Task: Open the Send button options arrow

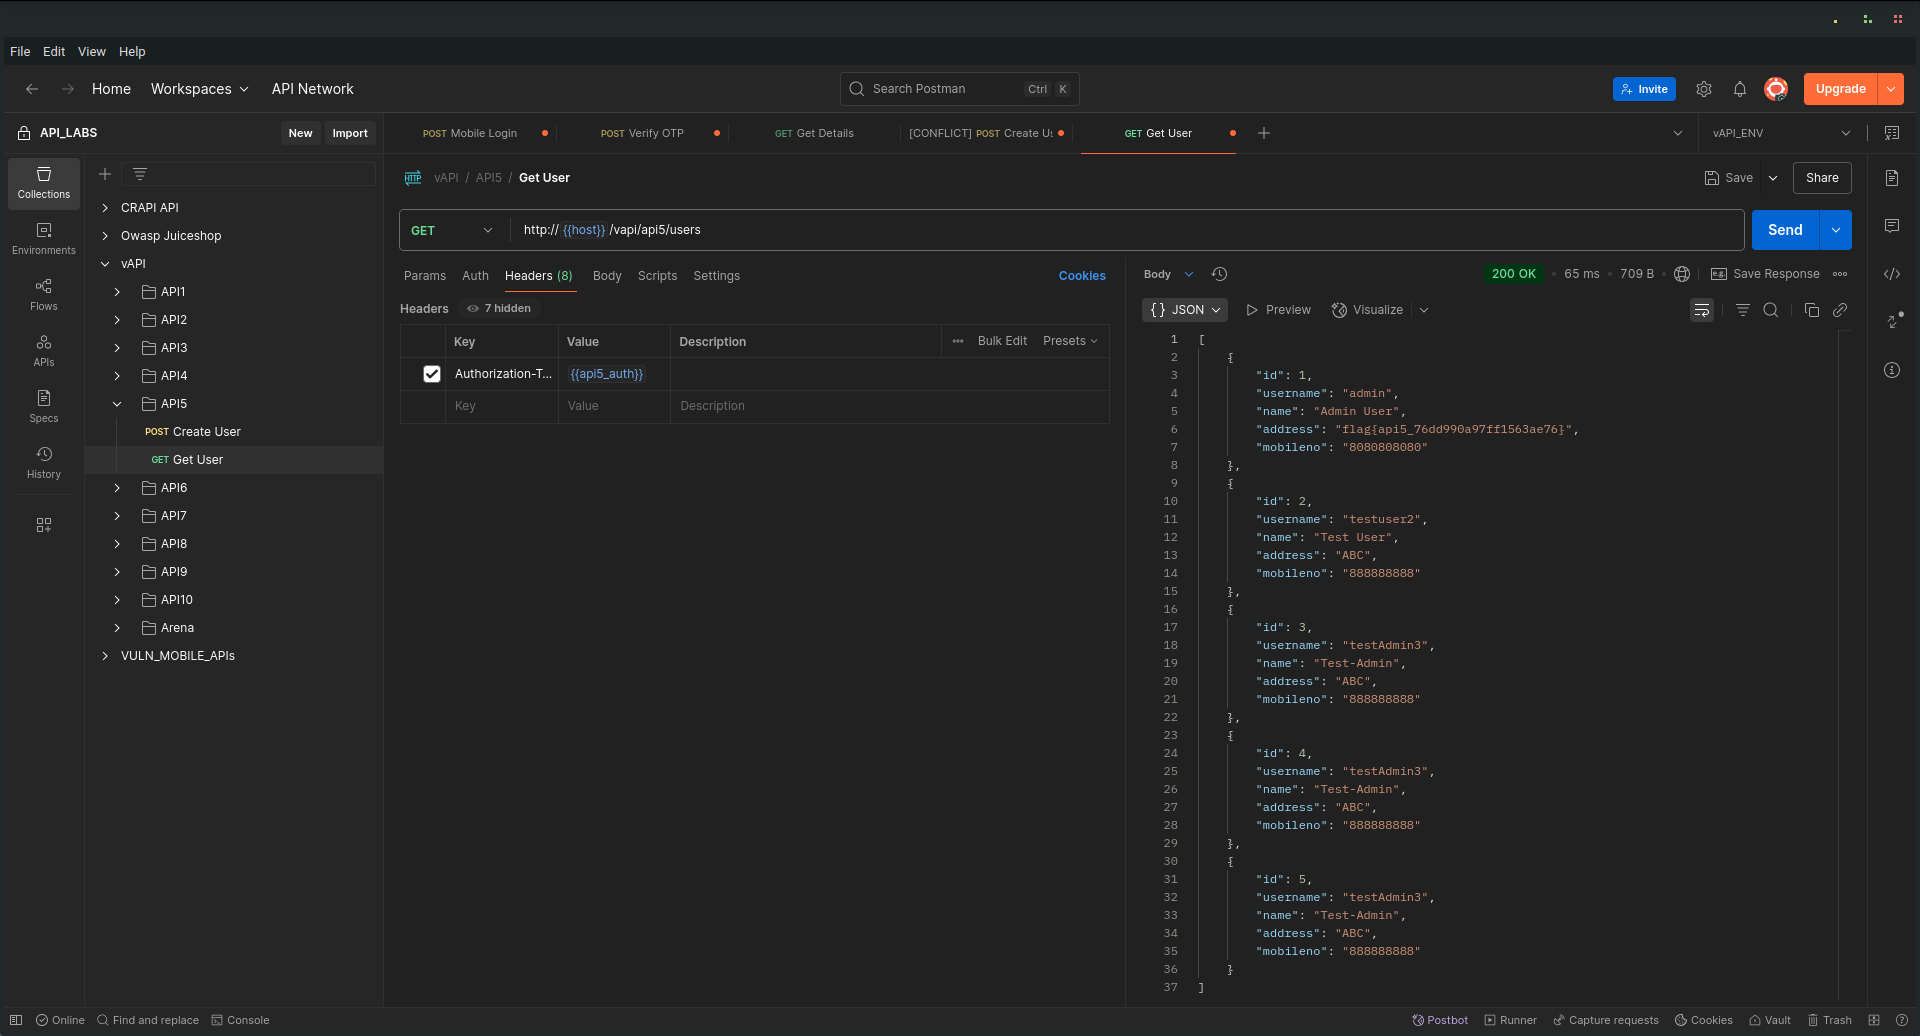Action: [1836, 230]
